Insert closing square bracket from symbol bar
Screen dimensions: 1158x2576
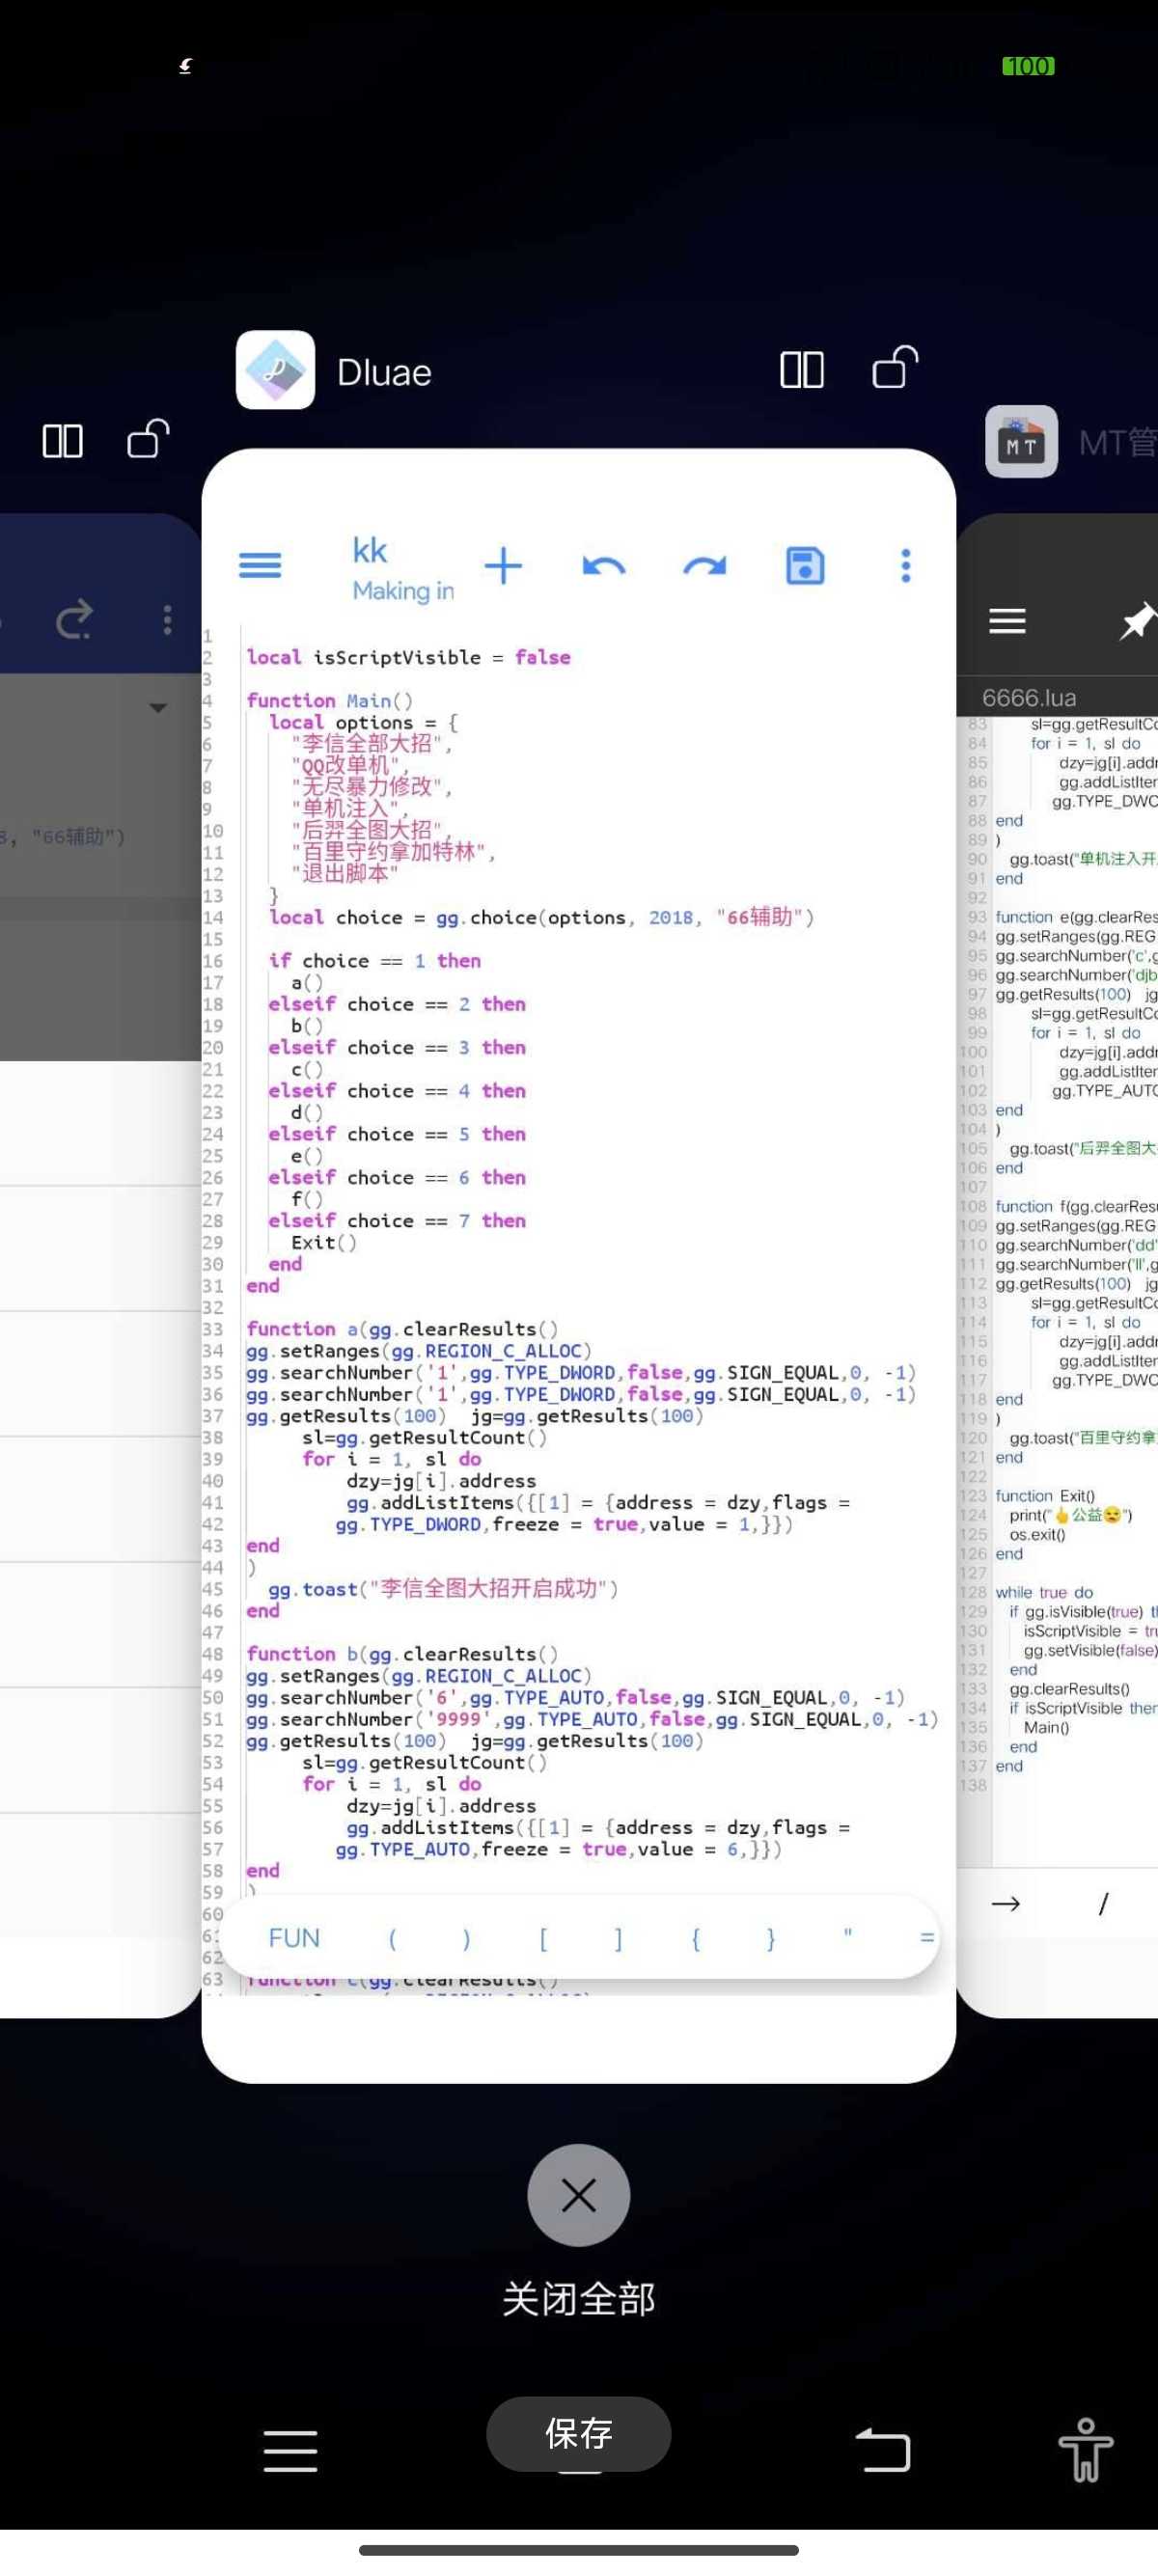(618, 1939)
